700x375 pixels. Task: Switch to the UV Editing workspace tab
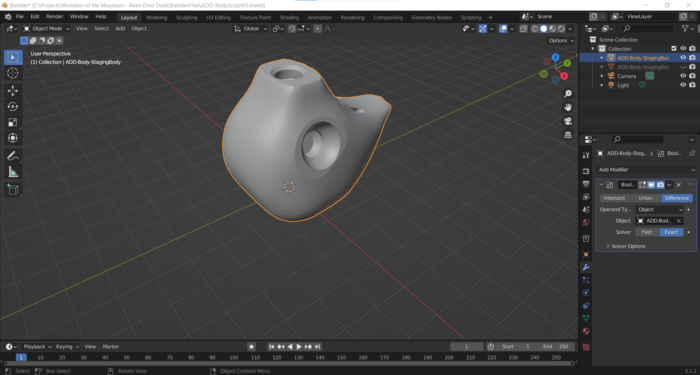(218, 17)
